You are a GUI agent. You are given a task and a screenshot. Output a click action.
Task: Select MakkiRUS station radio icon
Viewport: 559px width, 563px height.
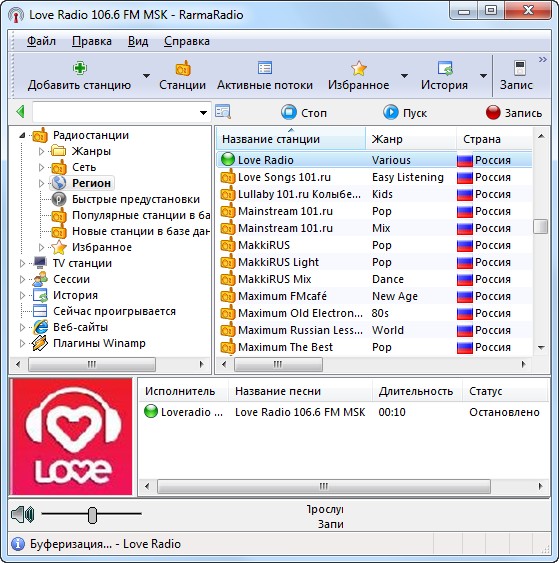click(x=228, y=245)
